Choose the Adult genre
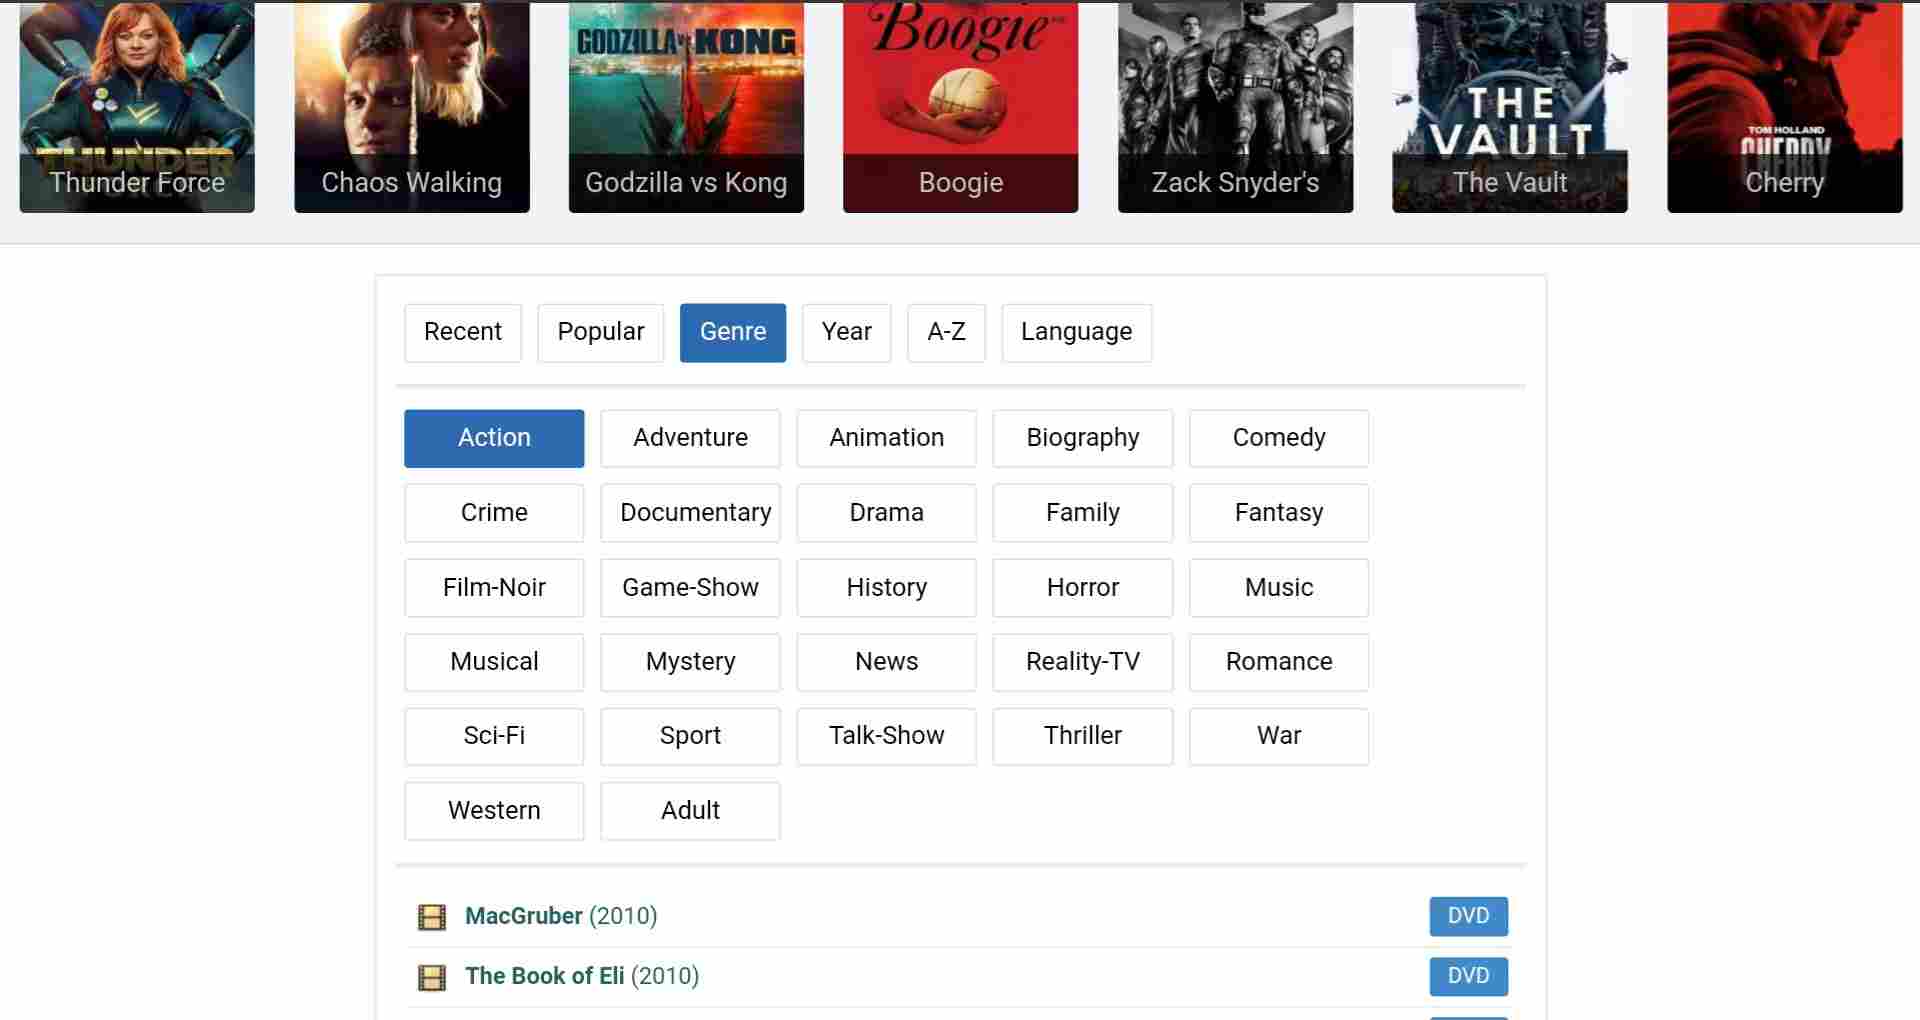The height and width of the screenshot is (1020, 1920). tap(690, 811)
